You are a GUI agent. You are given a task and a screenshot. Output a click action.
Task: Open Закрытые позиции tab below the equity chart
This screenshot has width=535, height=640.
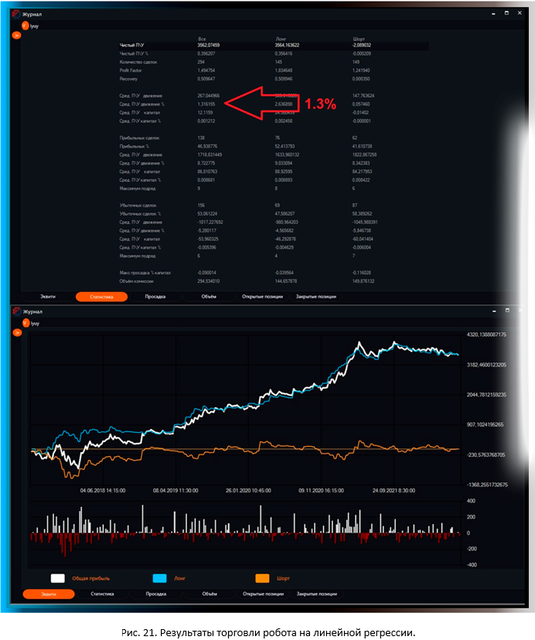[317, 594]
